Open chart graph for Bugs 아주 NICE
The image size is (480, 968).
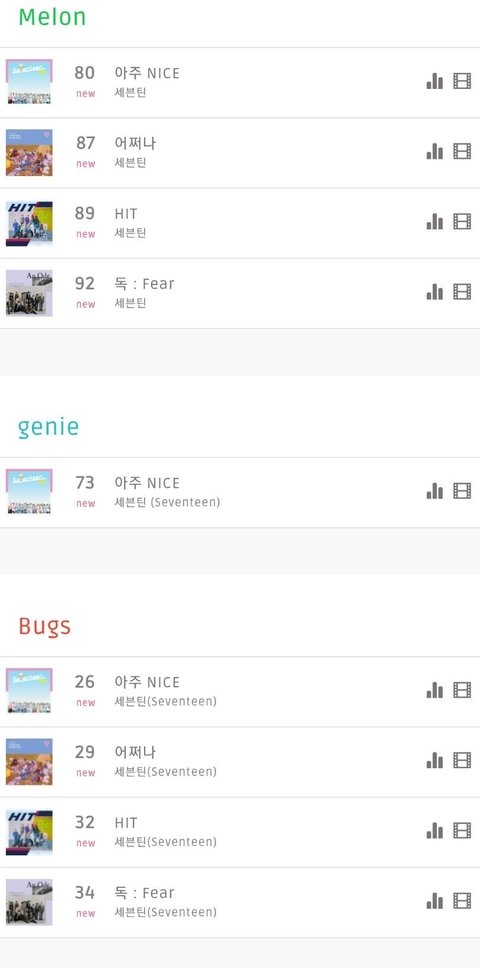434,690
